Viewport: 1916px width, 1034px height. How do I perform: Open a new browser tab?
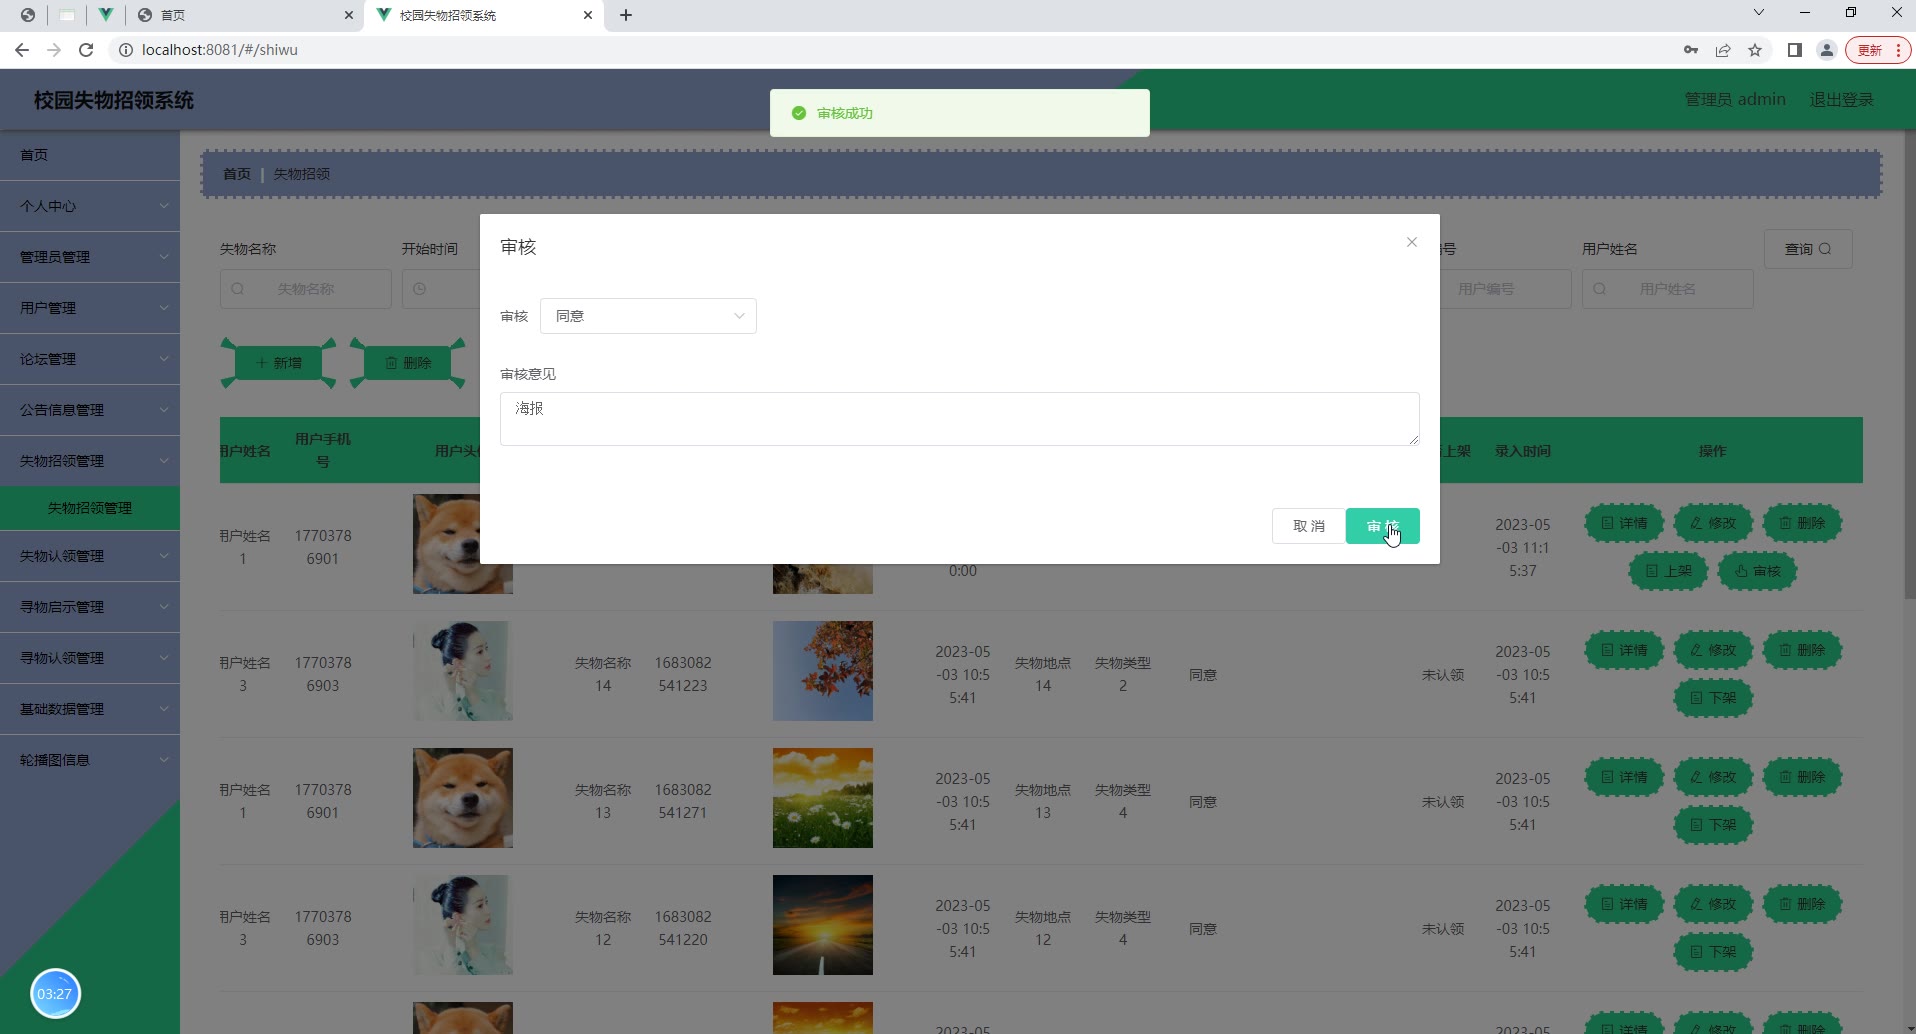click(626, 15)
